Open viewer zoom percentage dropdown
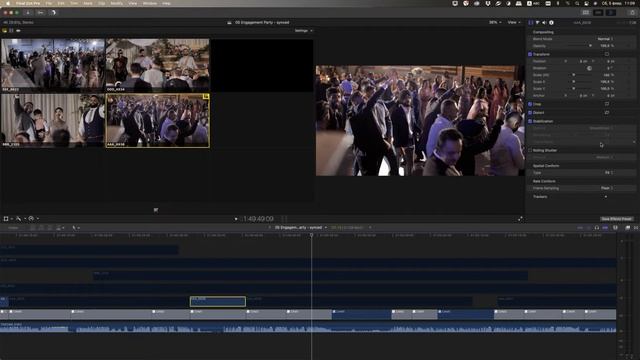640x360 pixels. coord(495,22)
